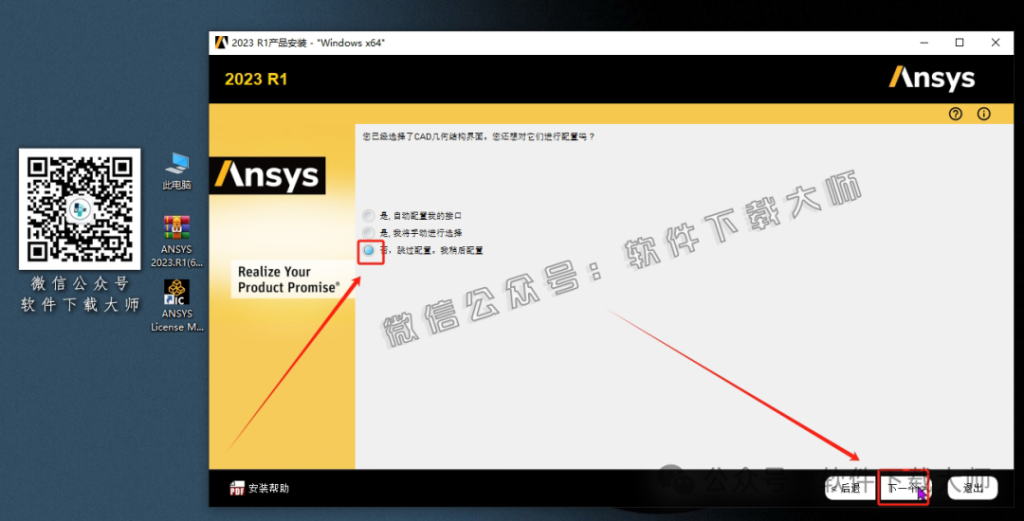Click the Ansys installer title bar icon

coord(221,43)
